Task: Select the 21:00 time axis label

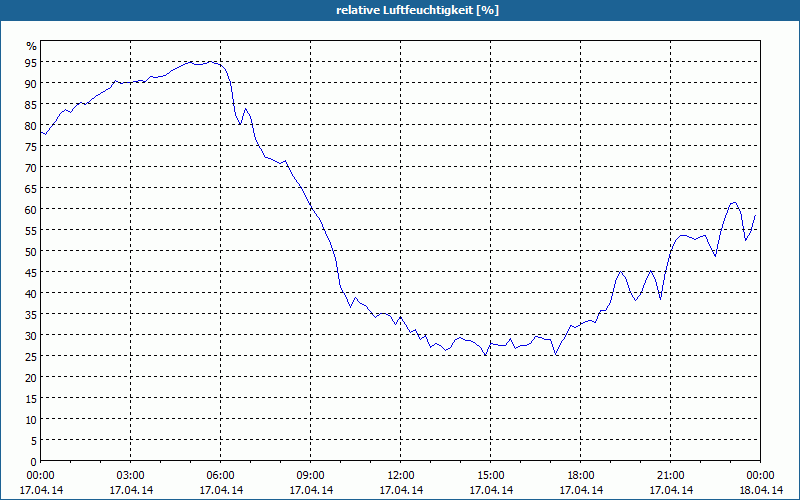Action: [x=670, y=476]
